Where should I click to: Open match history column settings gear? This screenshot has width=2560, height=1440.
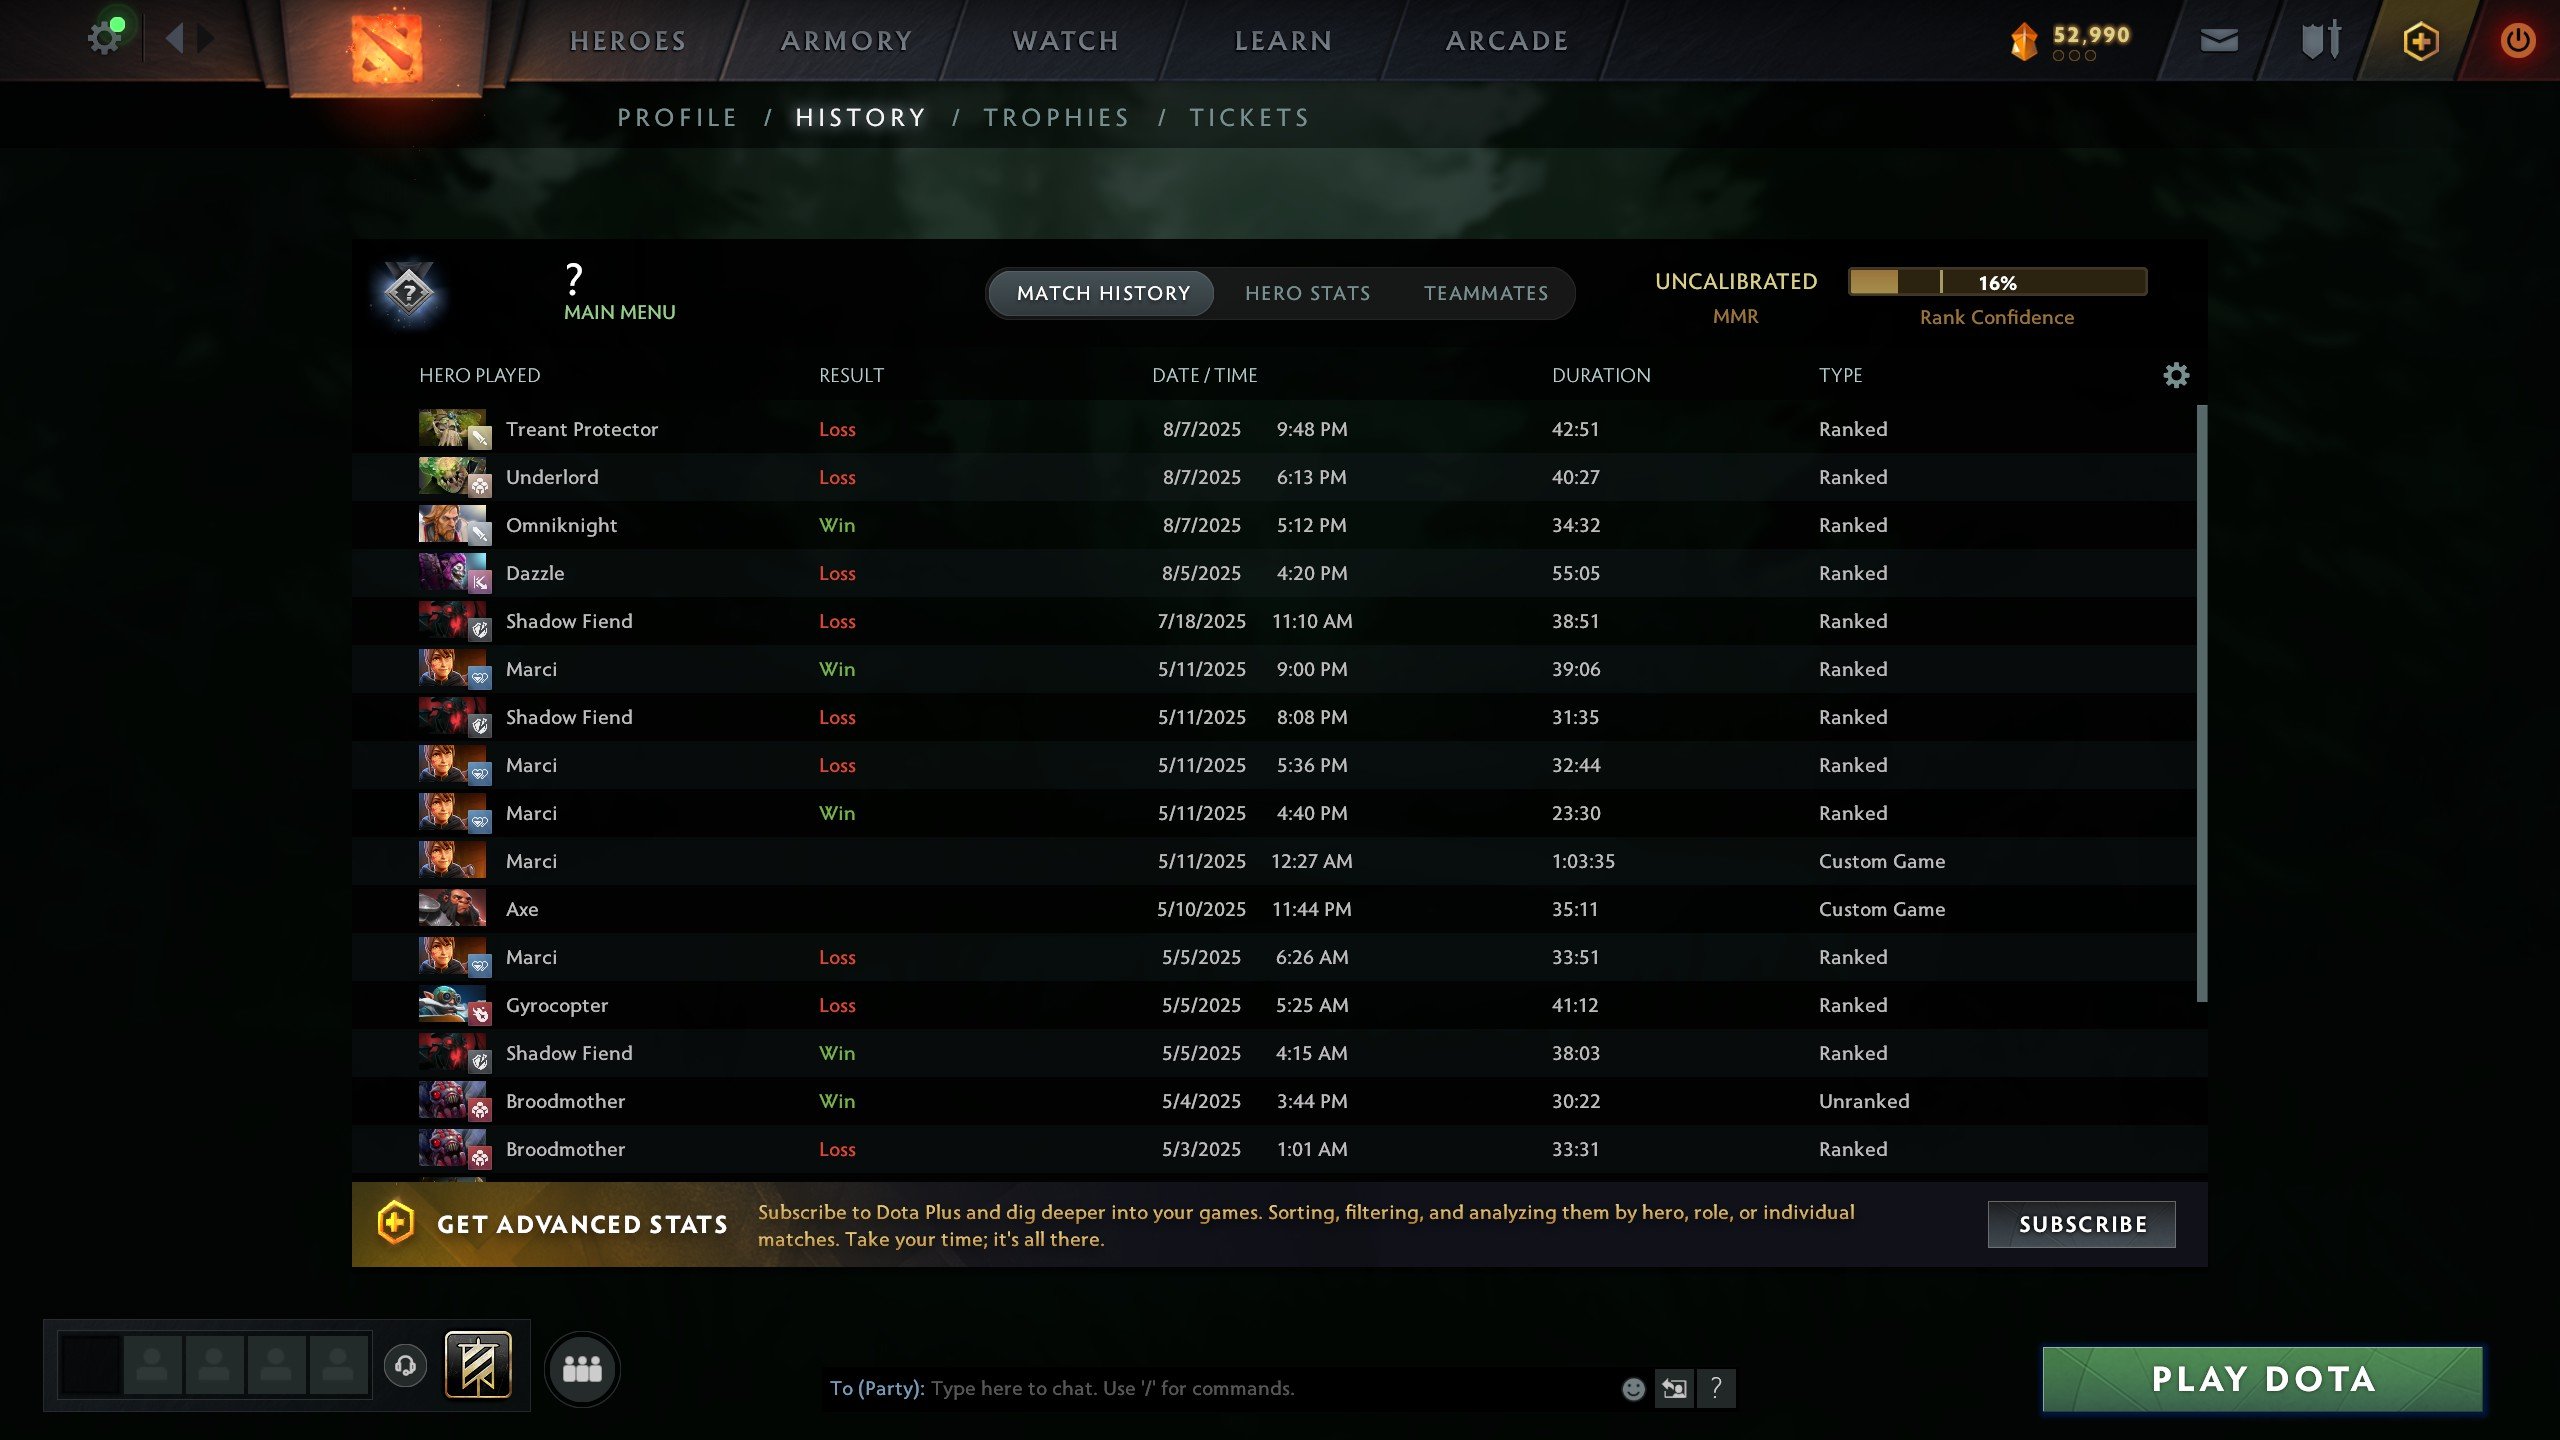(2176, 375)
